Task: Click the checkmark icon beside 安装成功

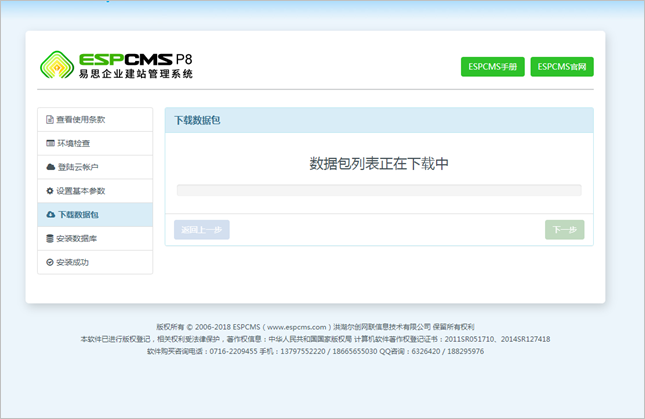Action: (50, 262)
